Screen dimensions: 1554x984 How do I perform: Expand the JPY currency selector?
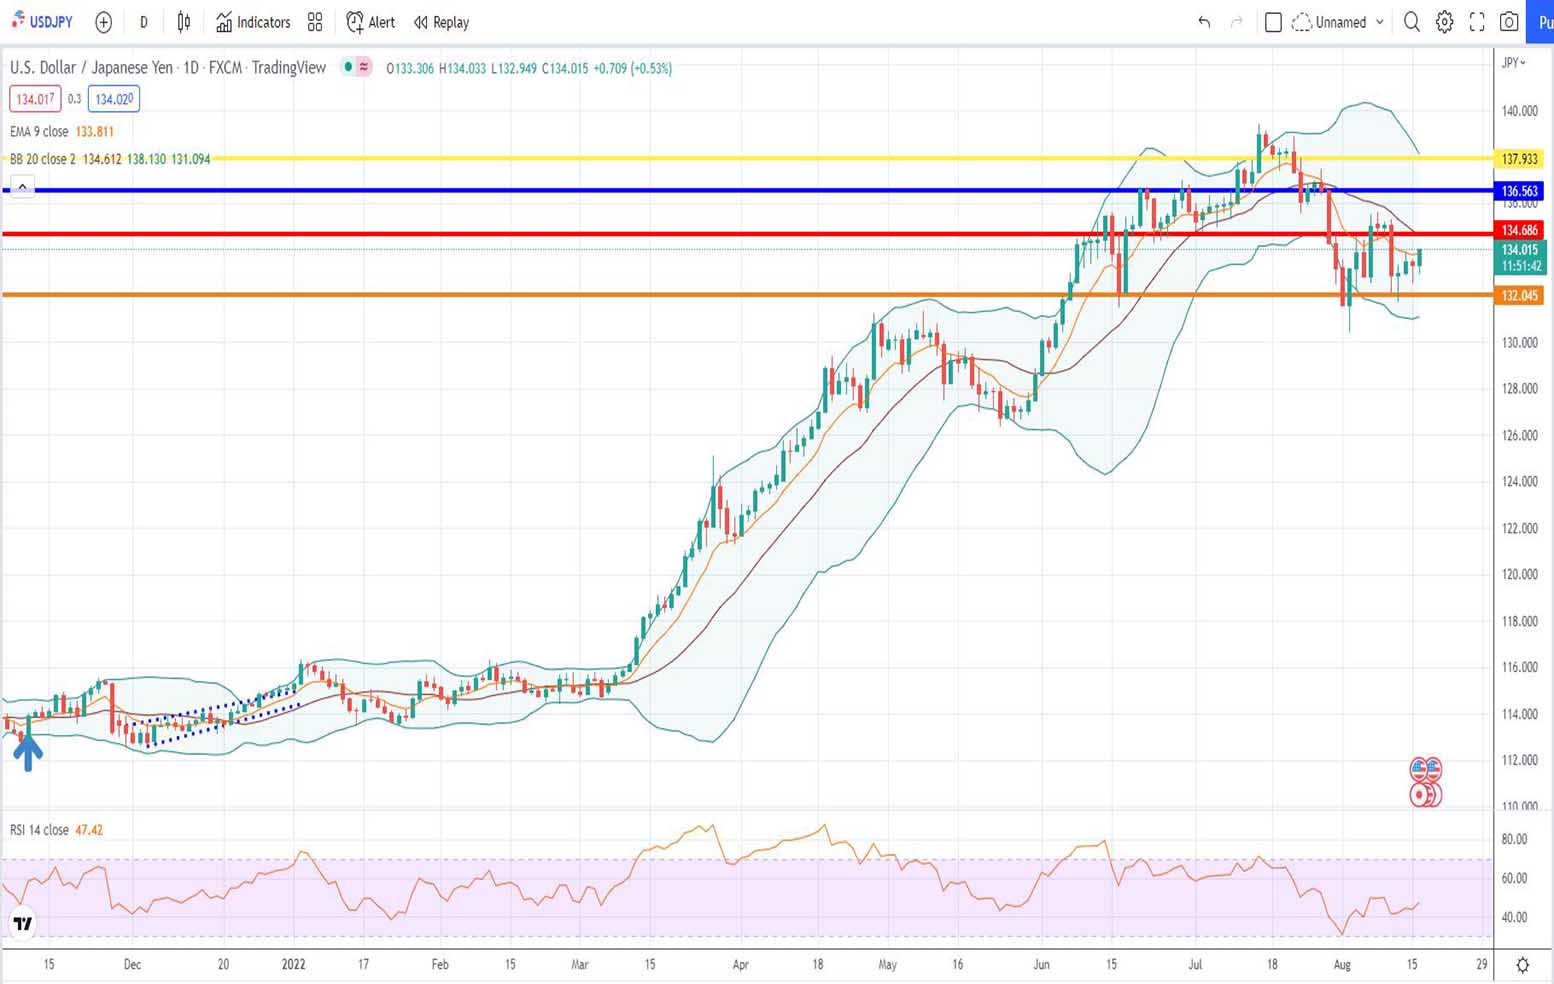[x=1513, y=63]
